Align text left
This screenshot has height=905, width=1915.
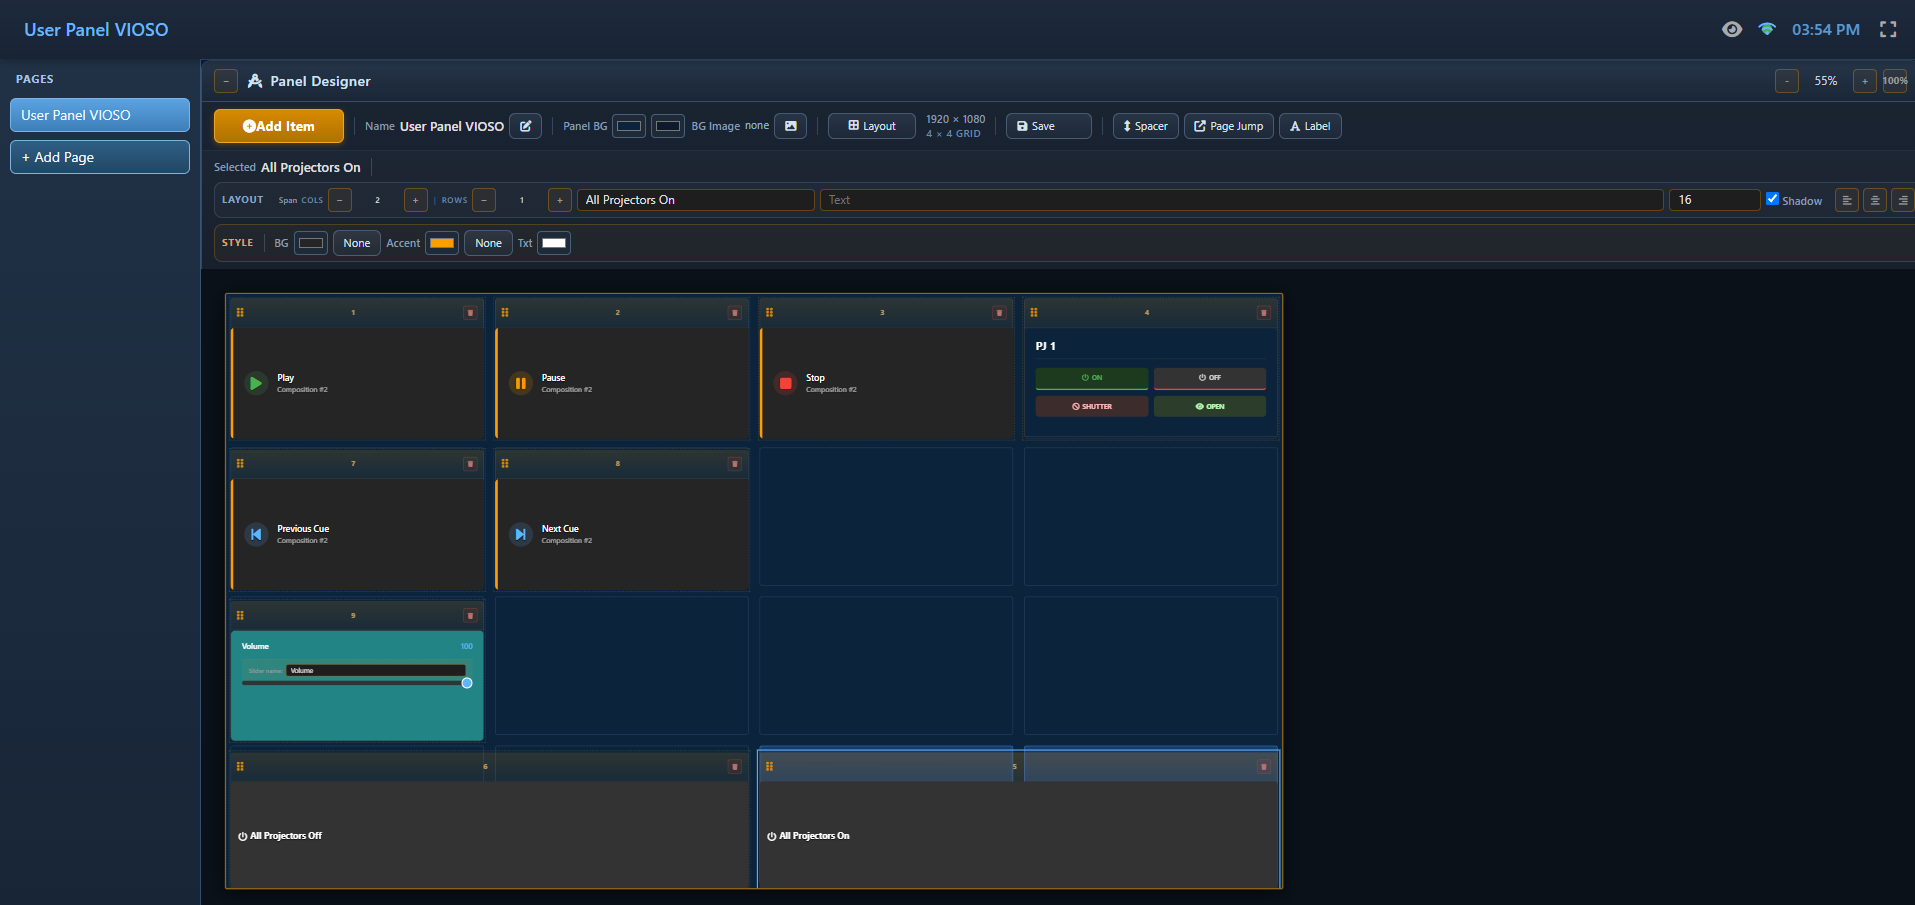click(x=1847, y=200)
